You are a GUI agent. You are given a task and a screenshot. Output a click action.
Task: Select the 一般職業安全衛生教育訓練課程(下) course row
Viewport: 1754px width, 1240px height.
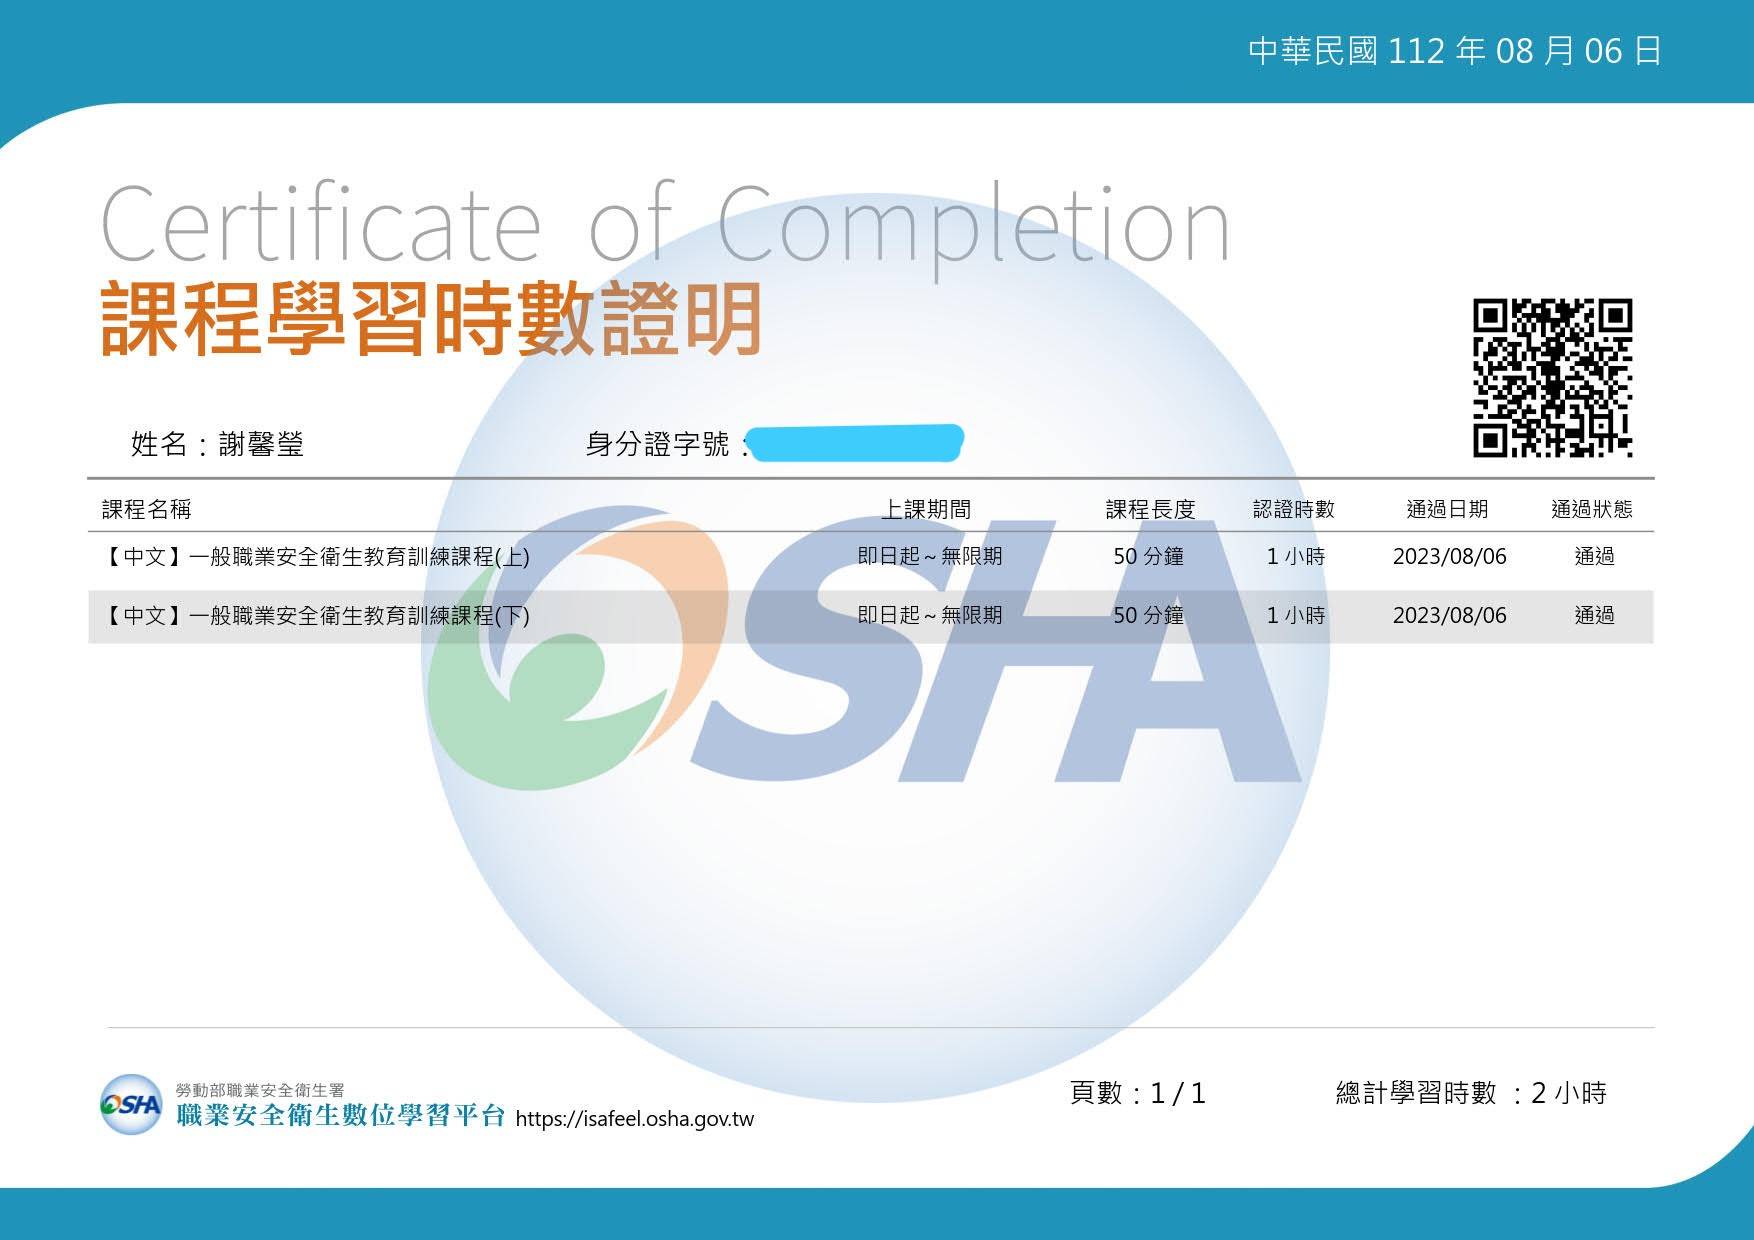(316, 616)
